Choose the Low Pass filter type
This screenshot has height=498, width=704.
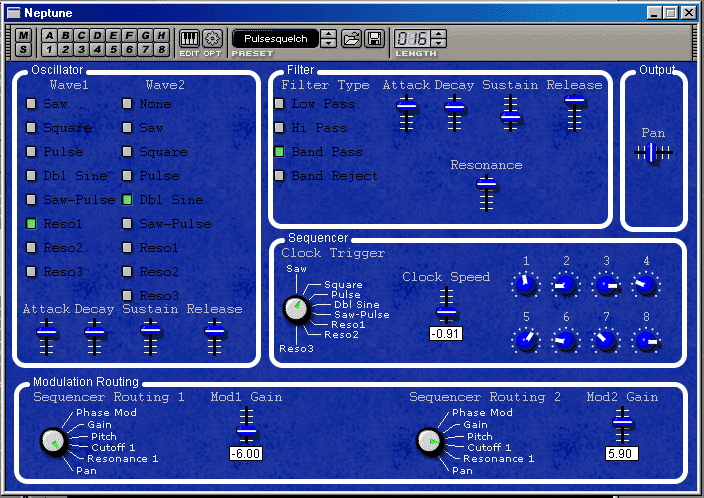279,104
